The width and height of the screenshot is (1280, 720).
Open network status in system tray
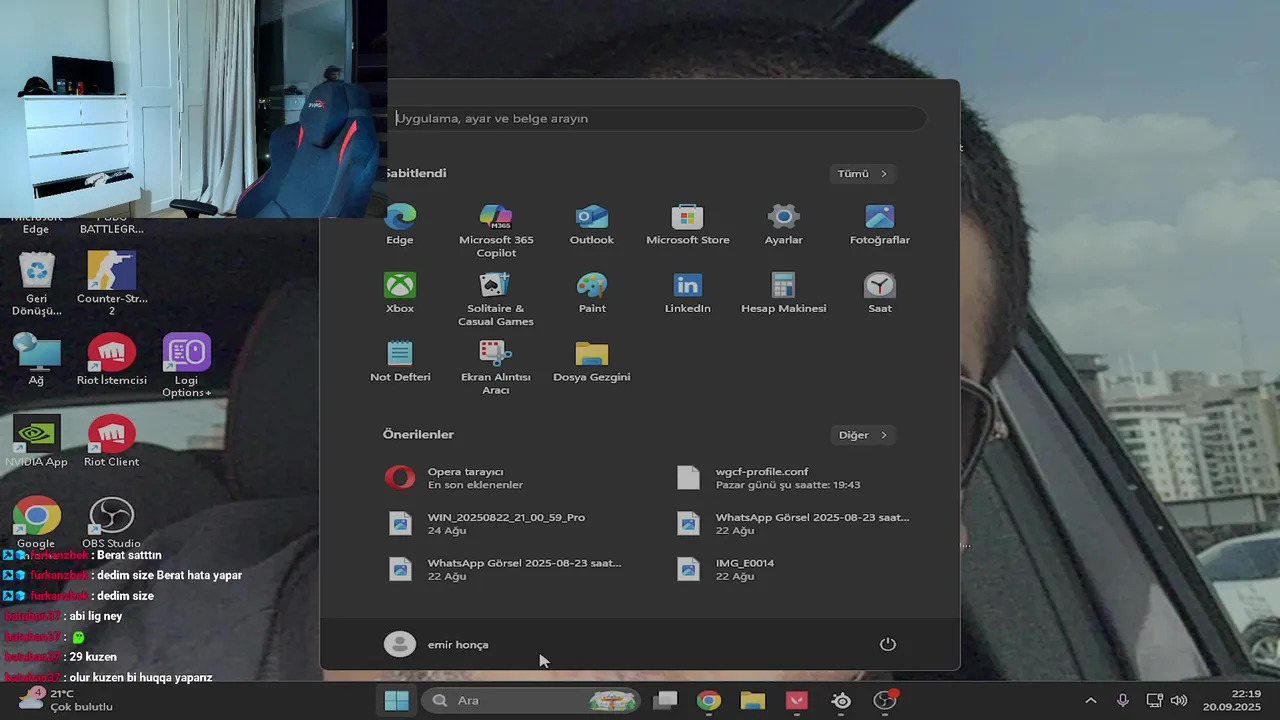(x=1154, y=700)
